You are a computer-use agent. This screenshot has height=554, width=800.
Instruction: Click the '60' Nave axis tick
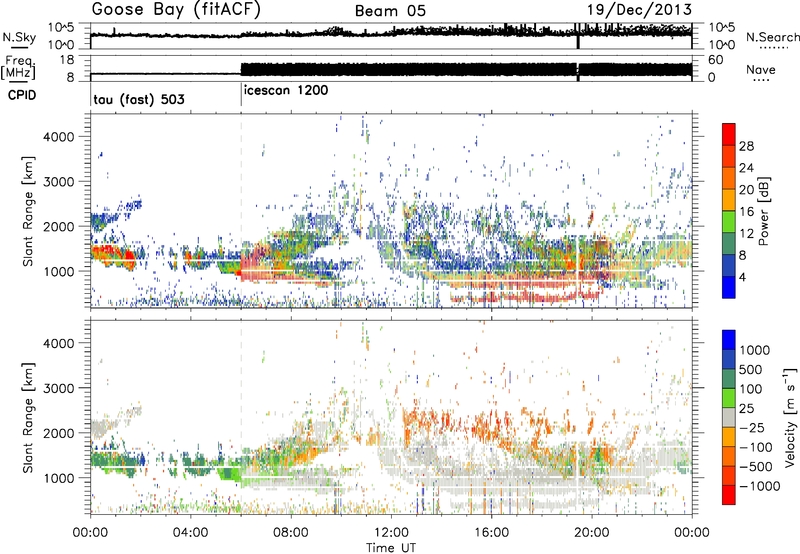[716, 60]
